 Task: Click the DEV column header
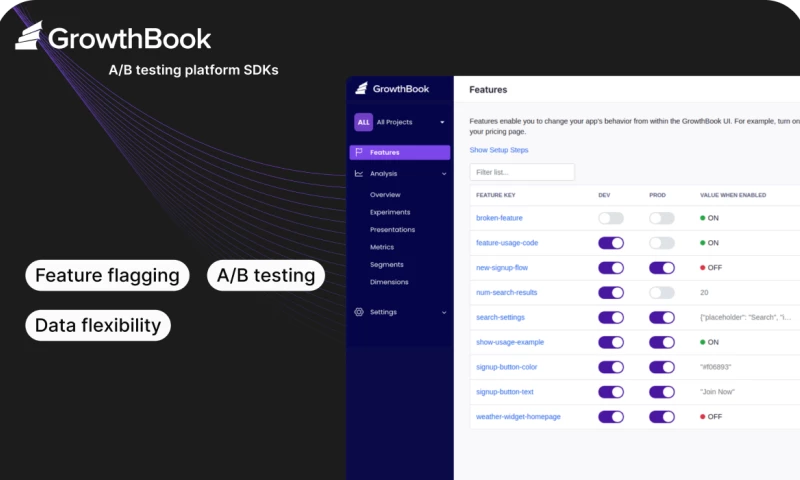(604, 195)
